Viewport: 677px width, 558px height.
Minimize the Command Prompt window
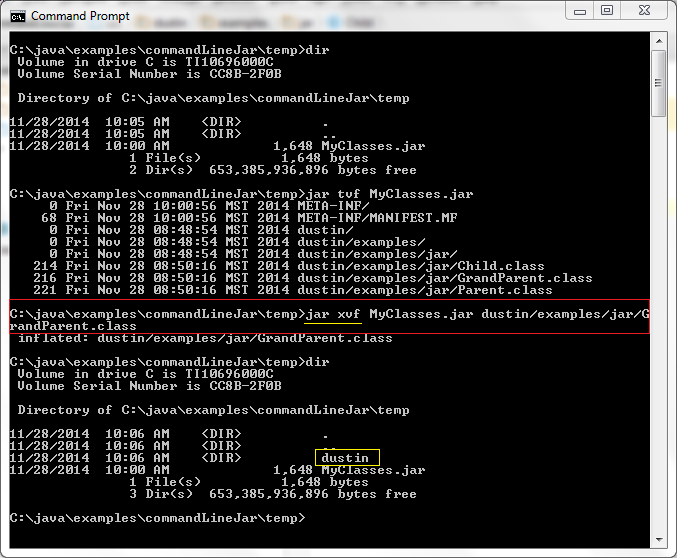[x=581, y=11]
